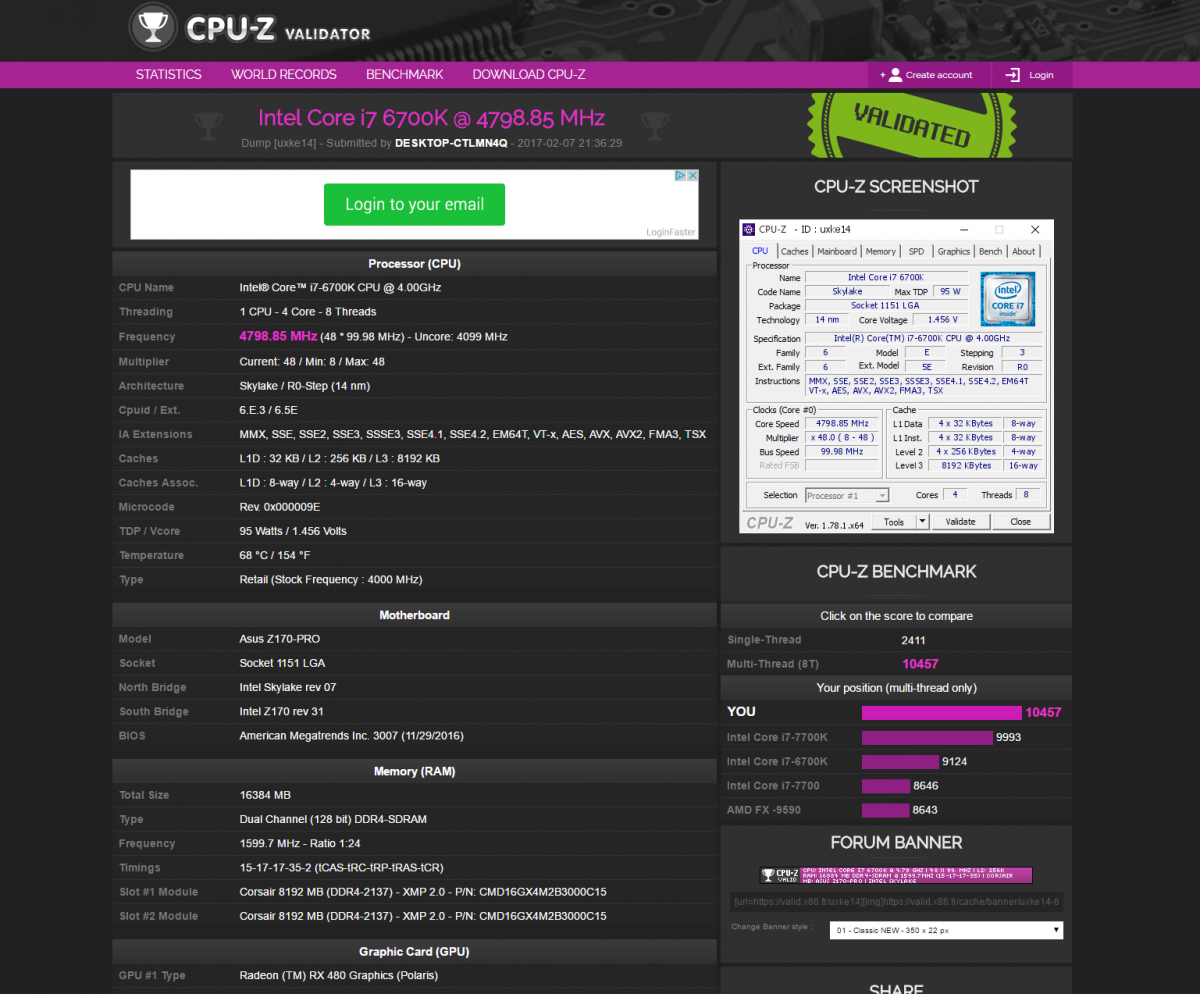Click the YOU benchmark bar
Viewport: 1200px width, 994px height.
[942, 713]
